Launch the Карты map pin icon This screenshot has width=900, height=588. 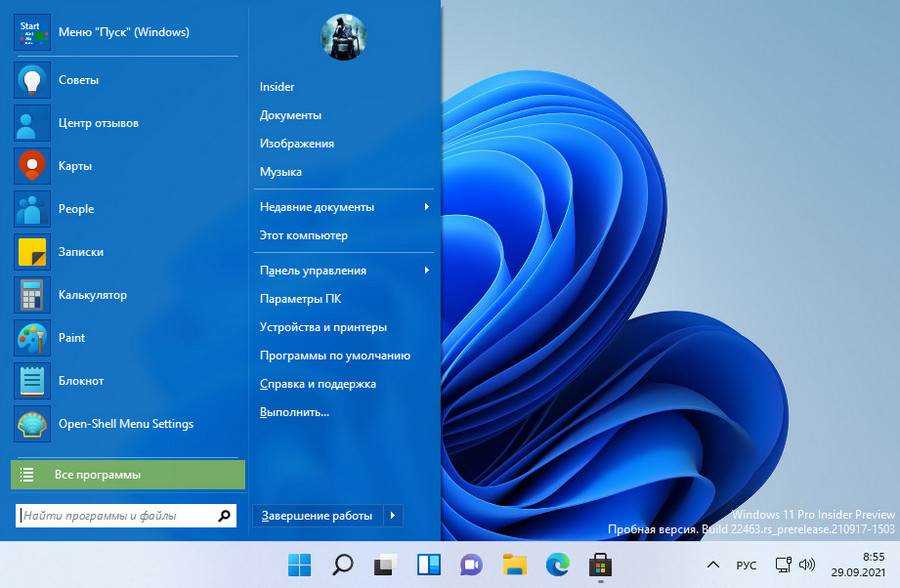[32, 166]
